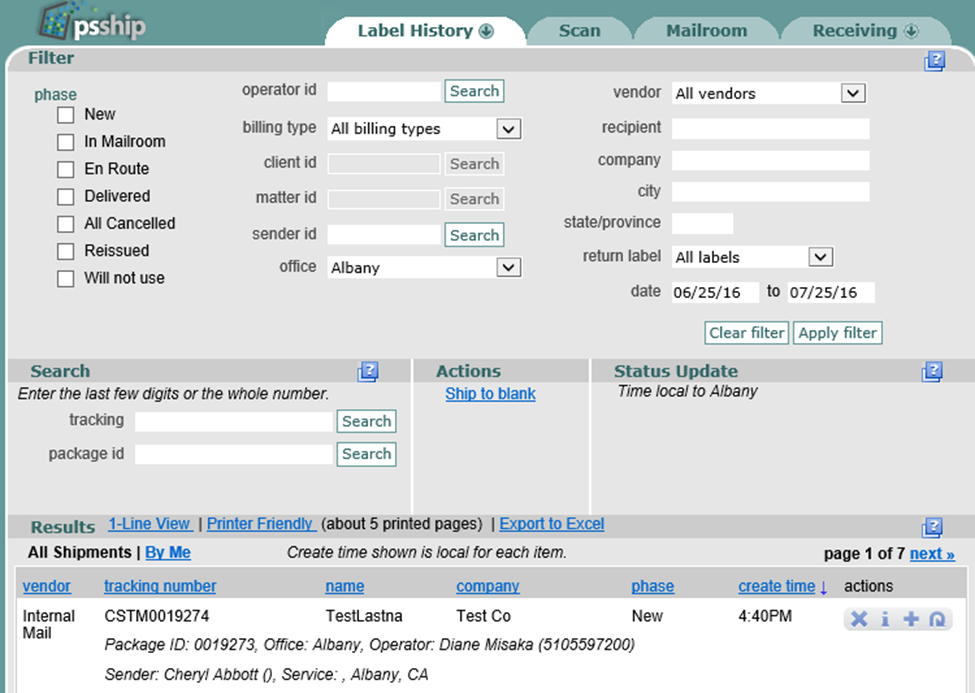The image size is (975, 693).
Task: Click the start date field 06/25/16
Action: click(x=715, y=292)
